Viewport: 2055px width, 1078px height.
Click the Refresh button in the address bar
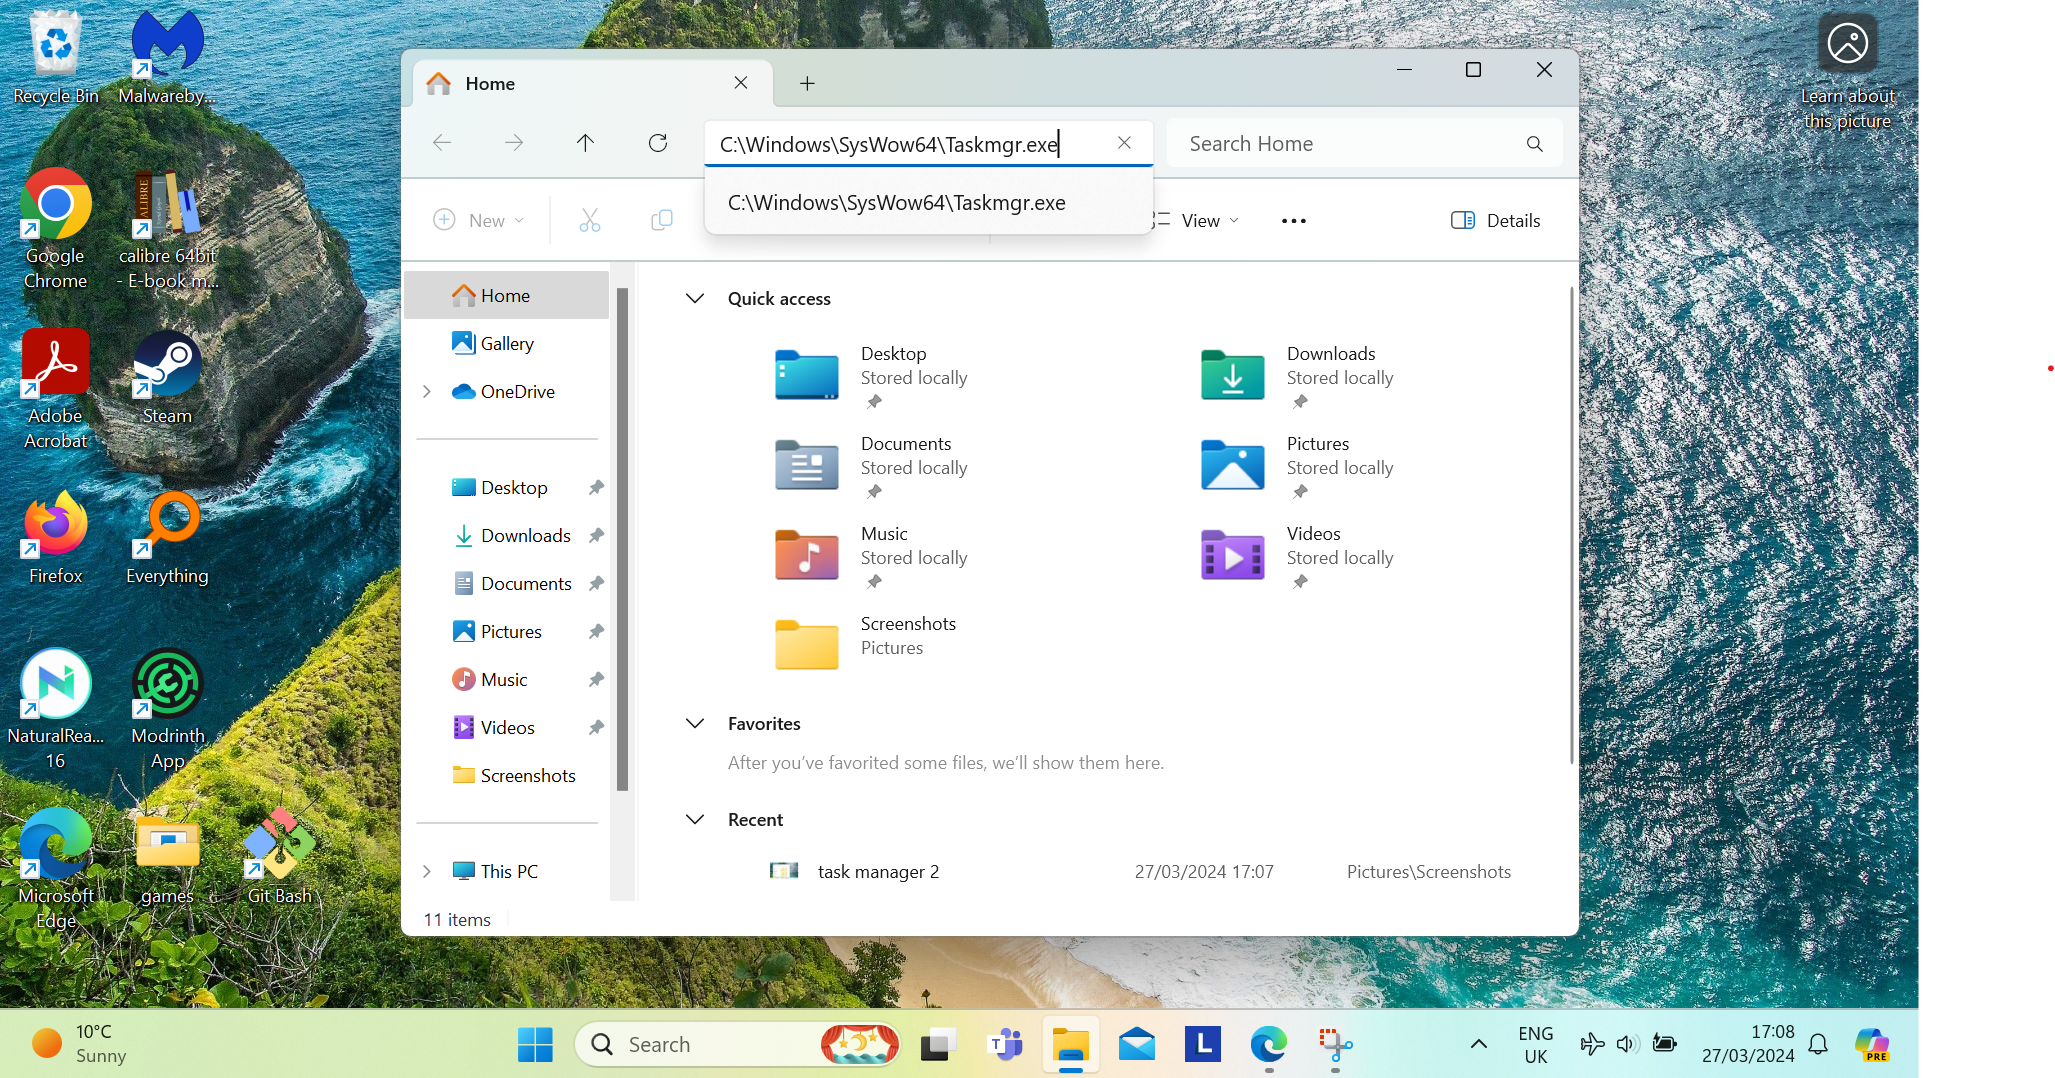click(658, 143)
